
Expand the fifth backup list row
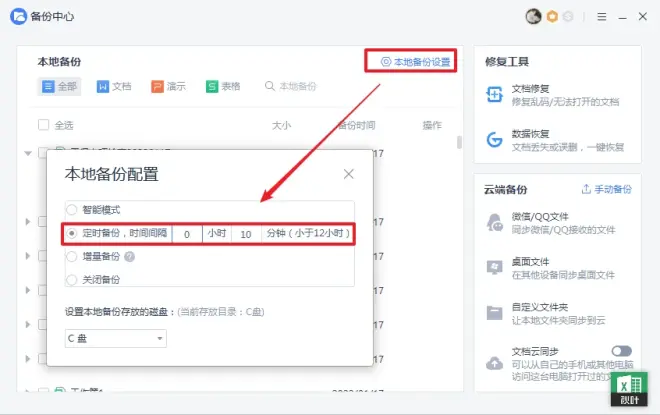[x=28, y=325]
